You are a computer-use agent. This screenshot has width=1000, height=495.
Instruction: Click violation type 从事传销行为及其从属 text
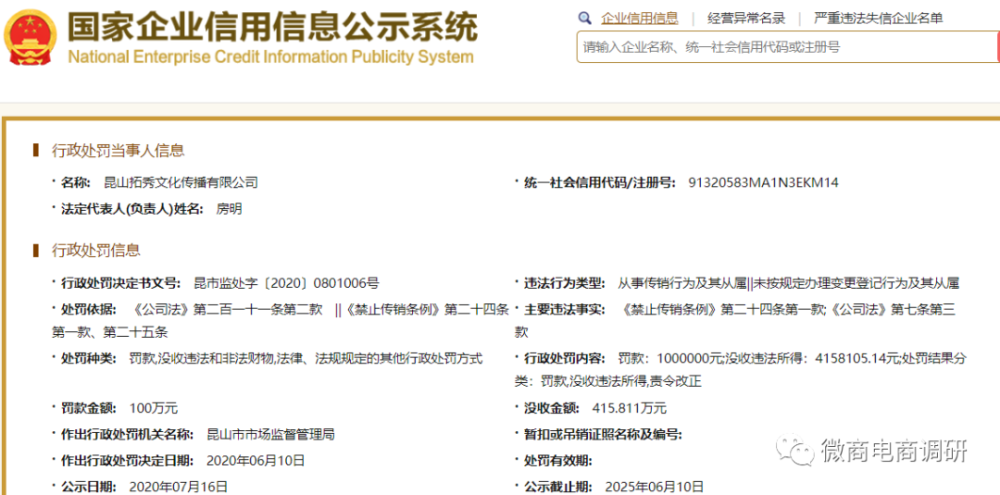(682, 283)
